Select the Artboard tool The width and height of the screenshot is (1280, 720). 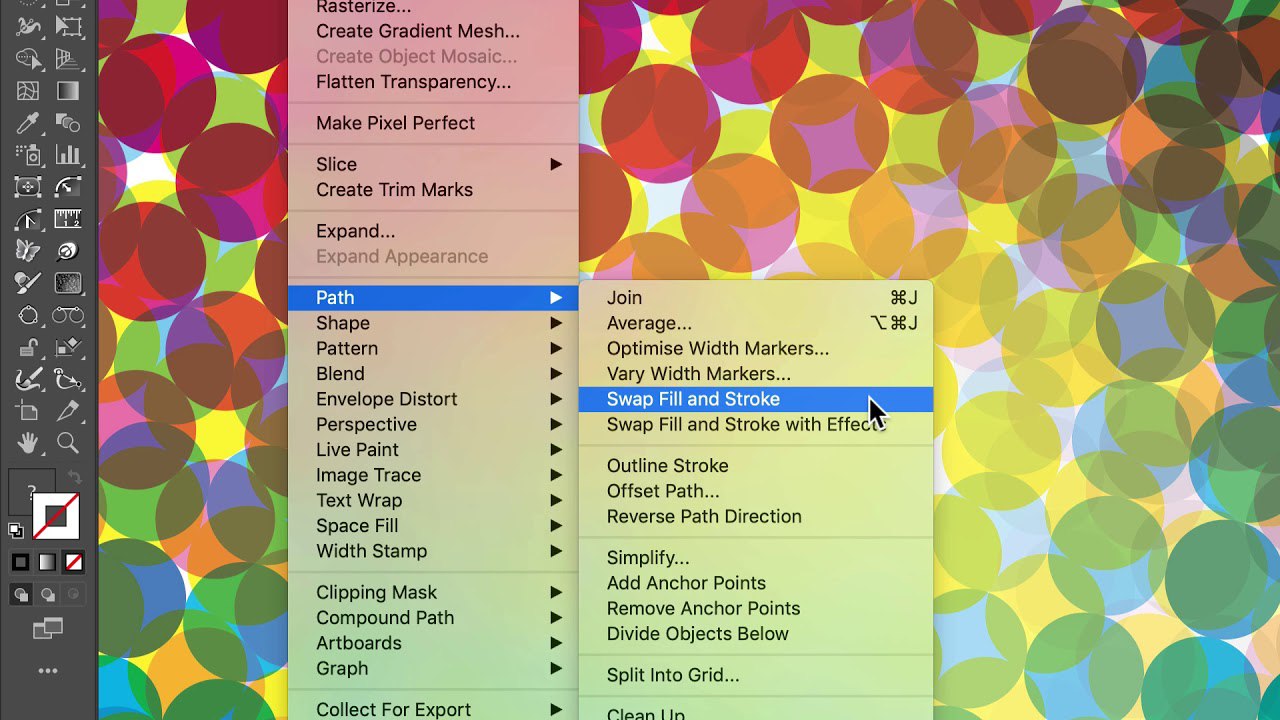pyautogui.click(x=28, y=411)
